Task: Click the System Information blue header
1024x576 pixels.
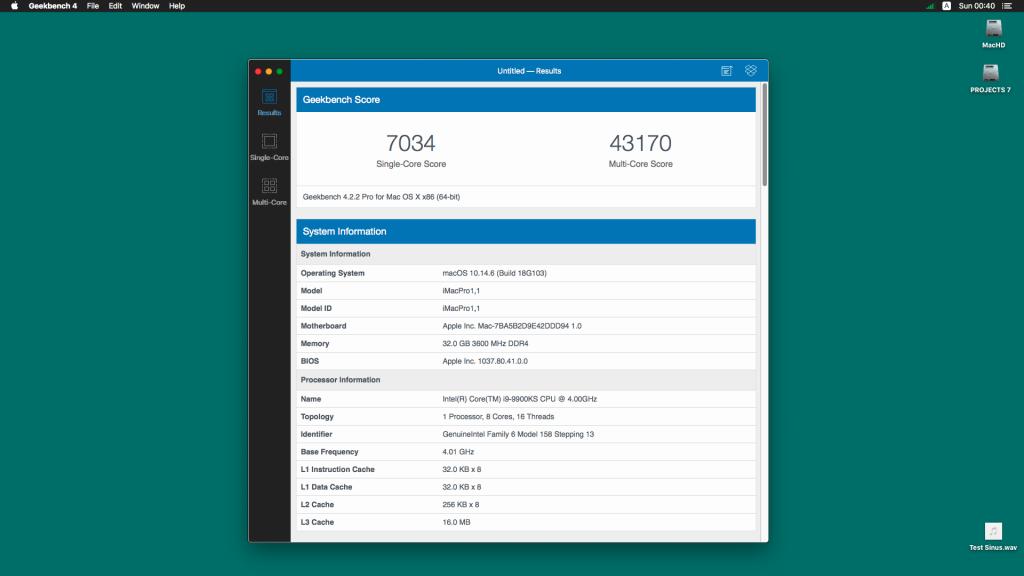Action: 526,231
